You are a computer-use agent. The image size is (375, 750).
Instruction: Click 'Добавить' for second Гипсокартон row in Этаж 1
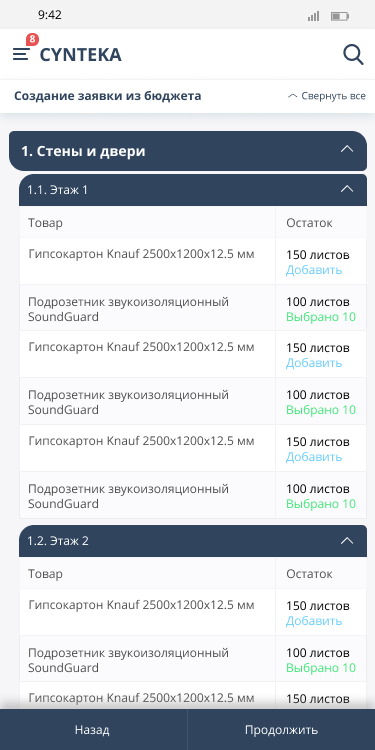coord(314,363)
